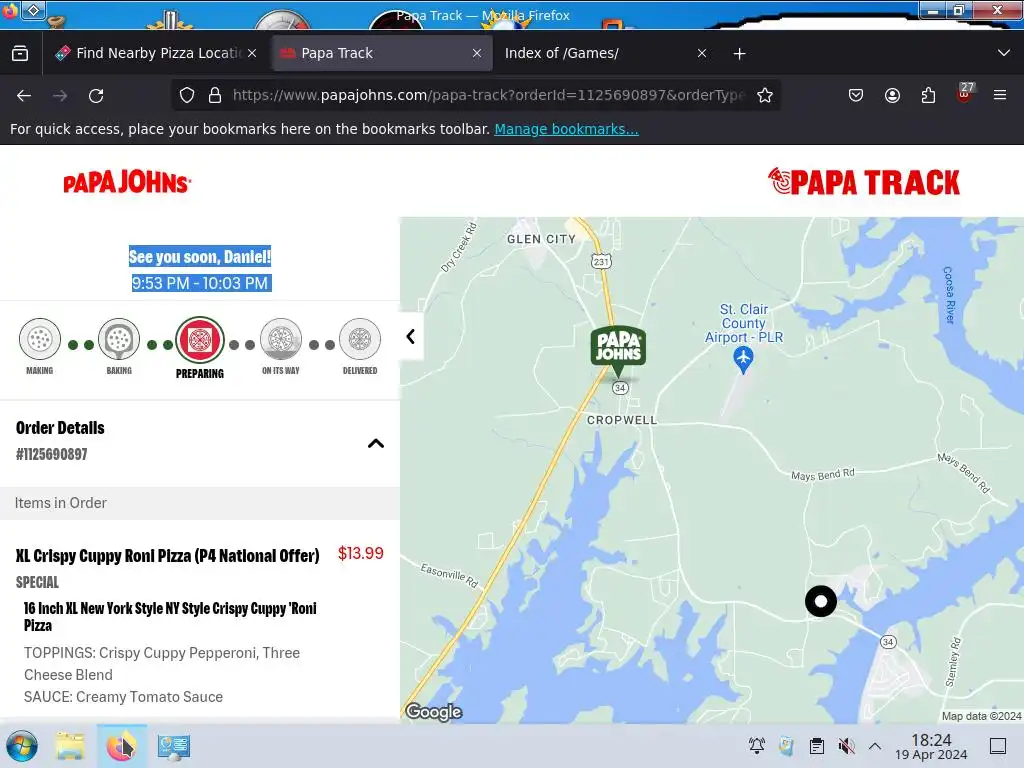List all tabs dropdown arrow
This screenshot has width=1024, height=768.
1004,53
